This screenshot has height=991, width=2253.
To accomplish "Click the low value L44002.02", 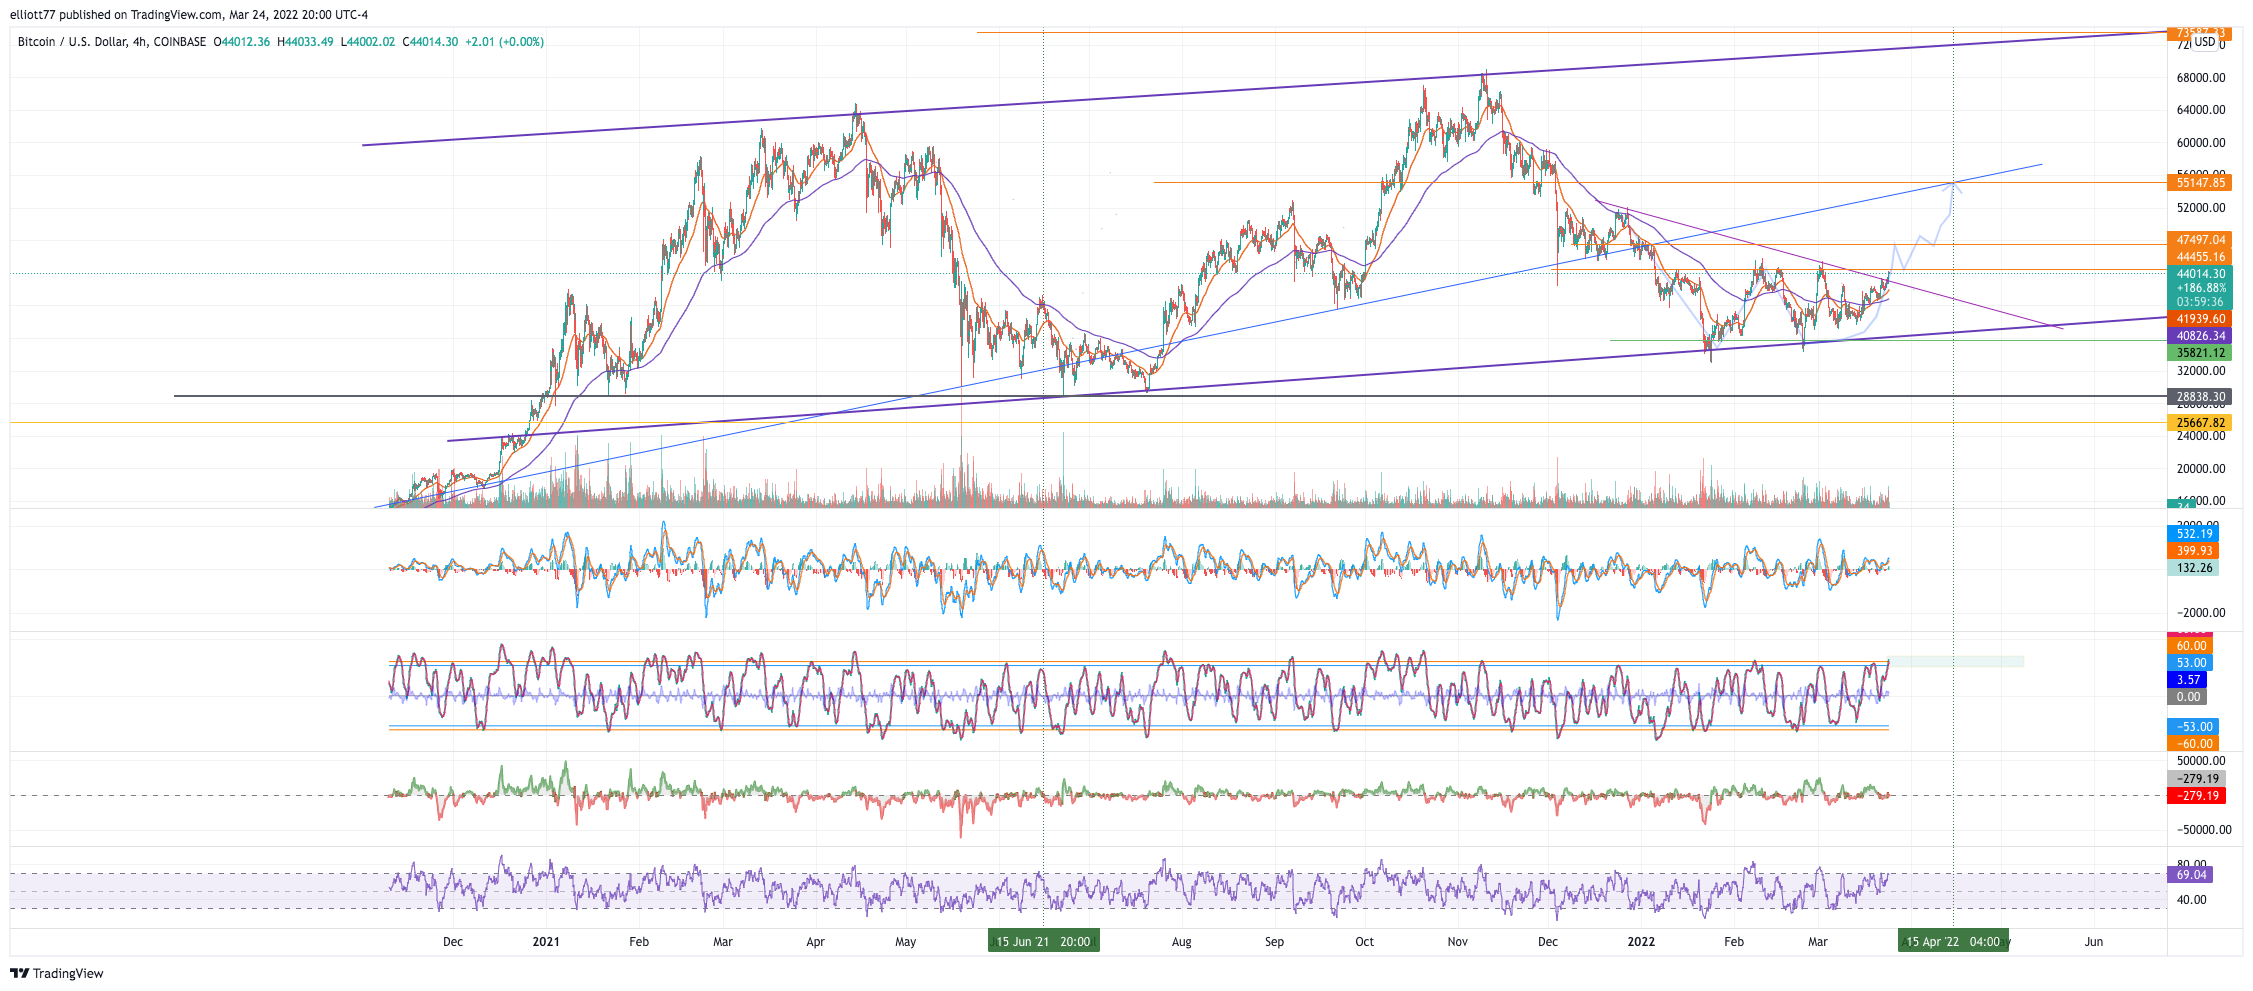I will tap(368, 42).
